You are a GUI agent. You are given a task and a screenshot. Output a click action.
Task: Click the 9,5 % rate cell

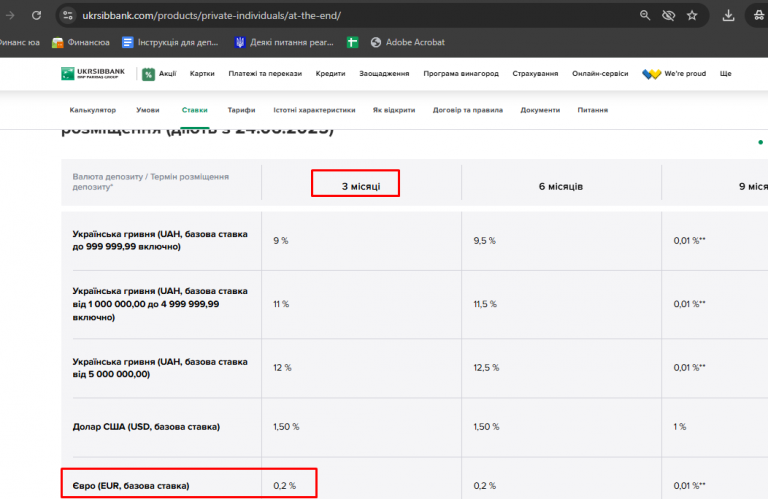click(x=484, y=241)
